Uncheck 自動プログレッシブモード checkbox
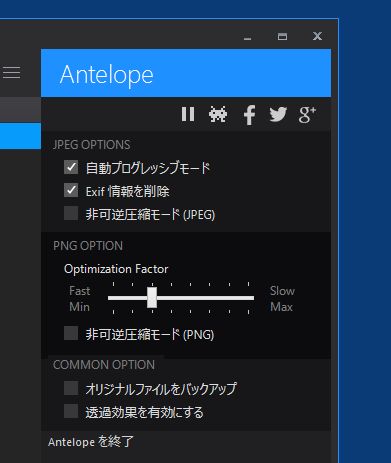Image resolution: width=391 pixels, height=463 pixels. (71, 167)
